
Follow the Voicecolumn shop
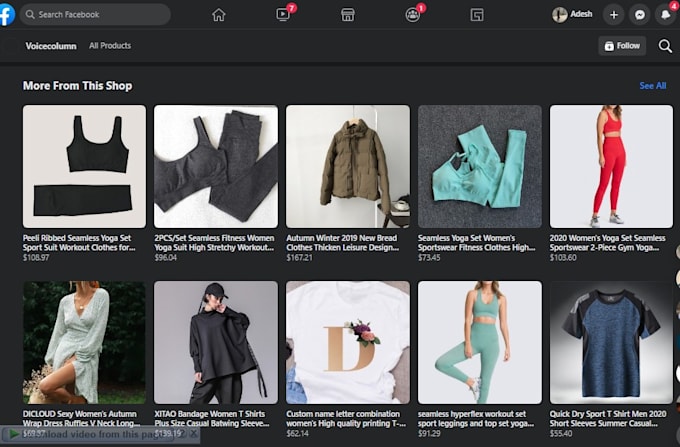[622, 46]
